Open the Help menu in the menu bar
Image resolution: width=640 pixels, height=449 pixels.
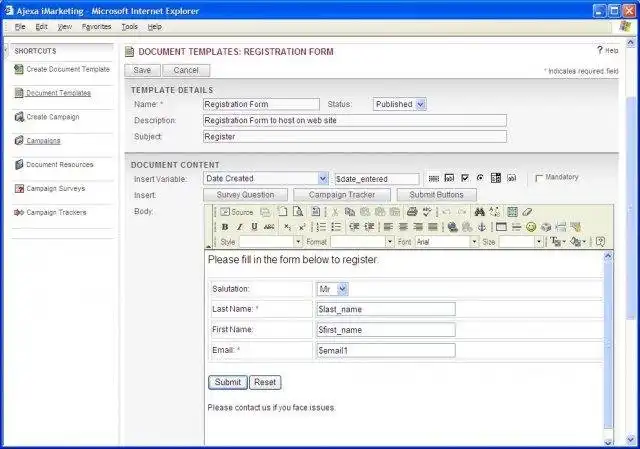pyautogui.click(x=155, y=27)
